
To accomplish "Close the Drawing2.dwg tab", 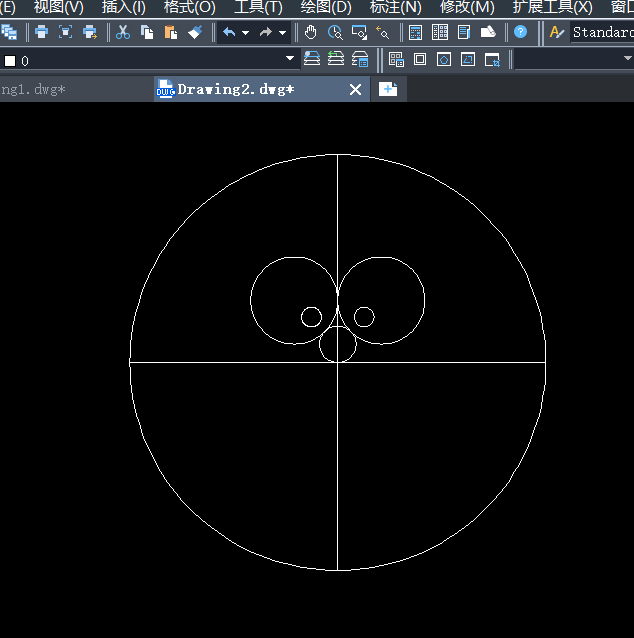I will 355,90.
